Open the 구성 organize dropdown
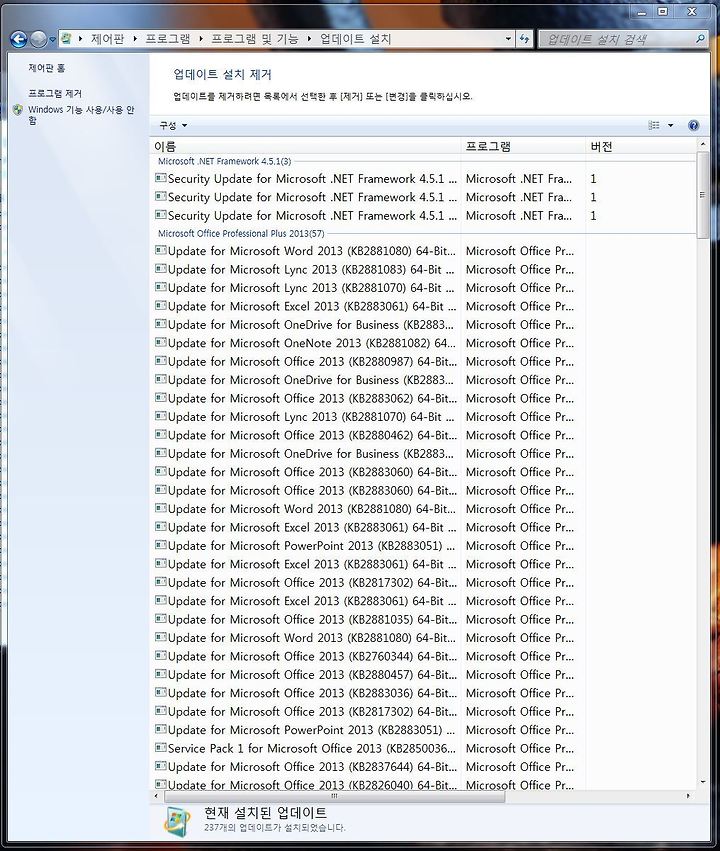Image resolution: width=720 pixels, height=851 pixels. click(x=173, y=126)
